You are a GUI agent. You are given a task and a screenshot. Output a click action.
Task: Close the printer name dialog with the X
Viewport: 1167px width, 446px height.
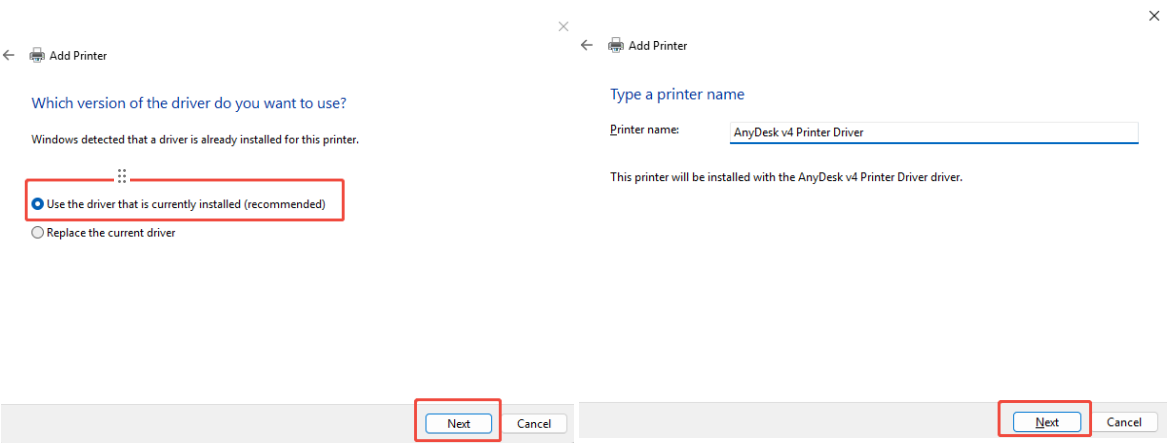pos(1156,14)
